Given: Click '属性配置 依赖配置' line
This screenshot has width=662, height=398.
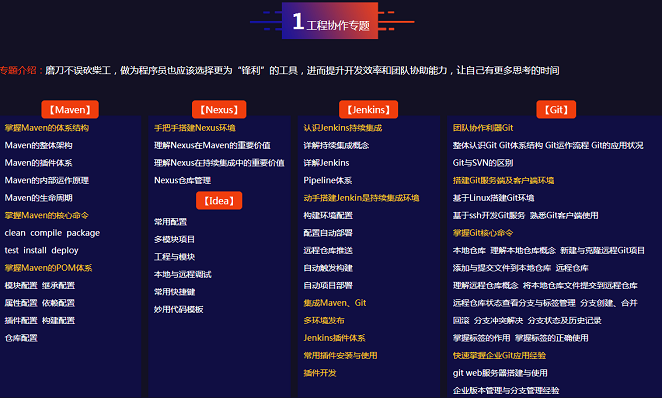Looking at the screenshot, I should (x=40, y=303).
